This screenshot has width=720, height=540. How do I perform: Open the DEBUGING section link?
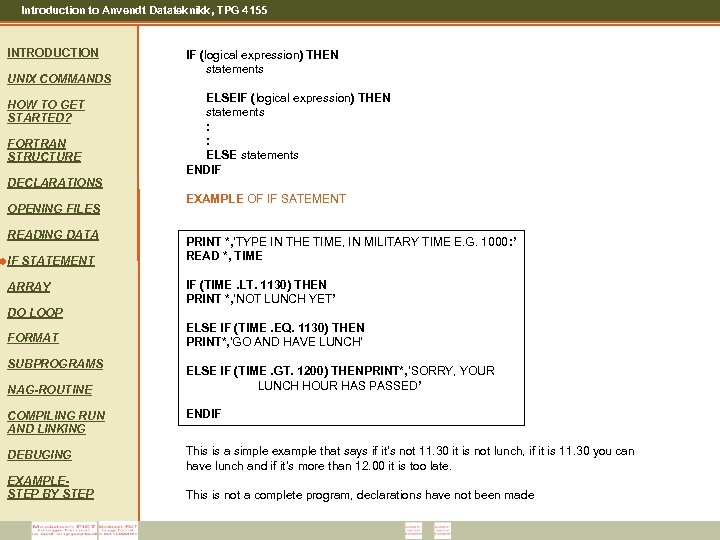tap(39, 455)
